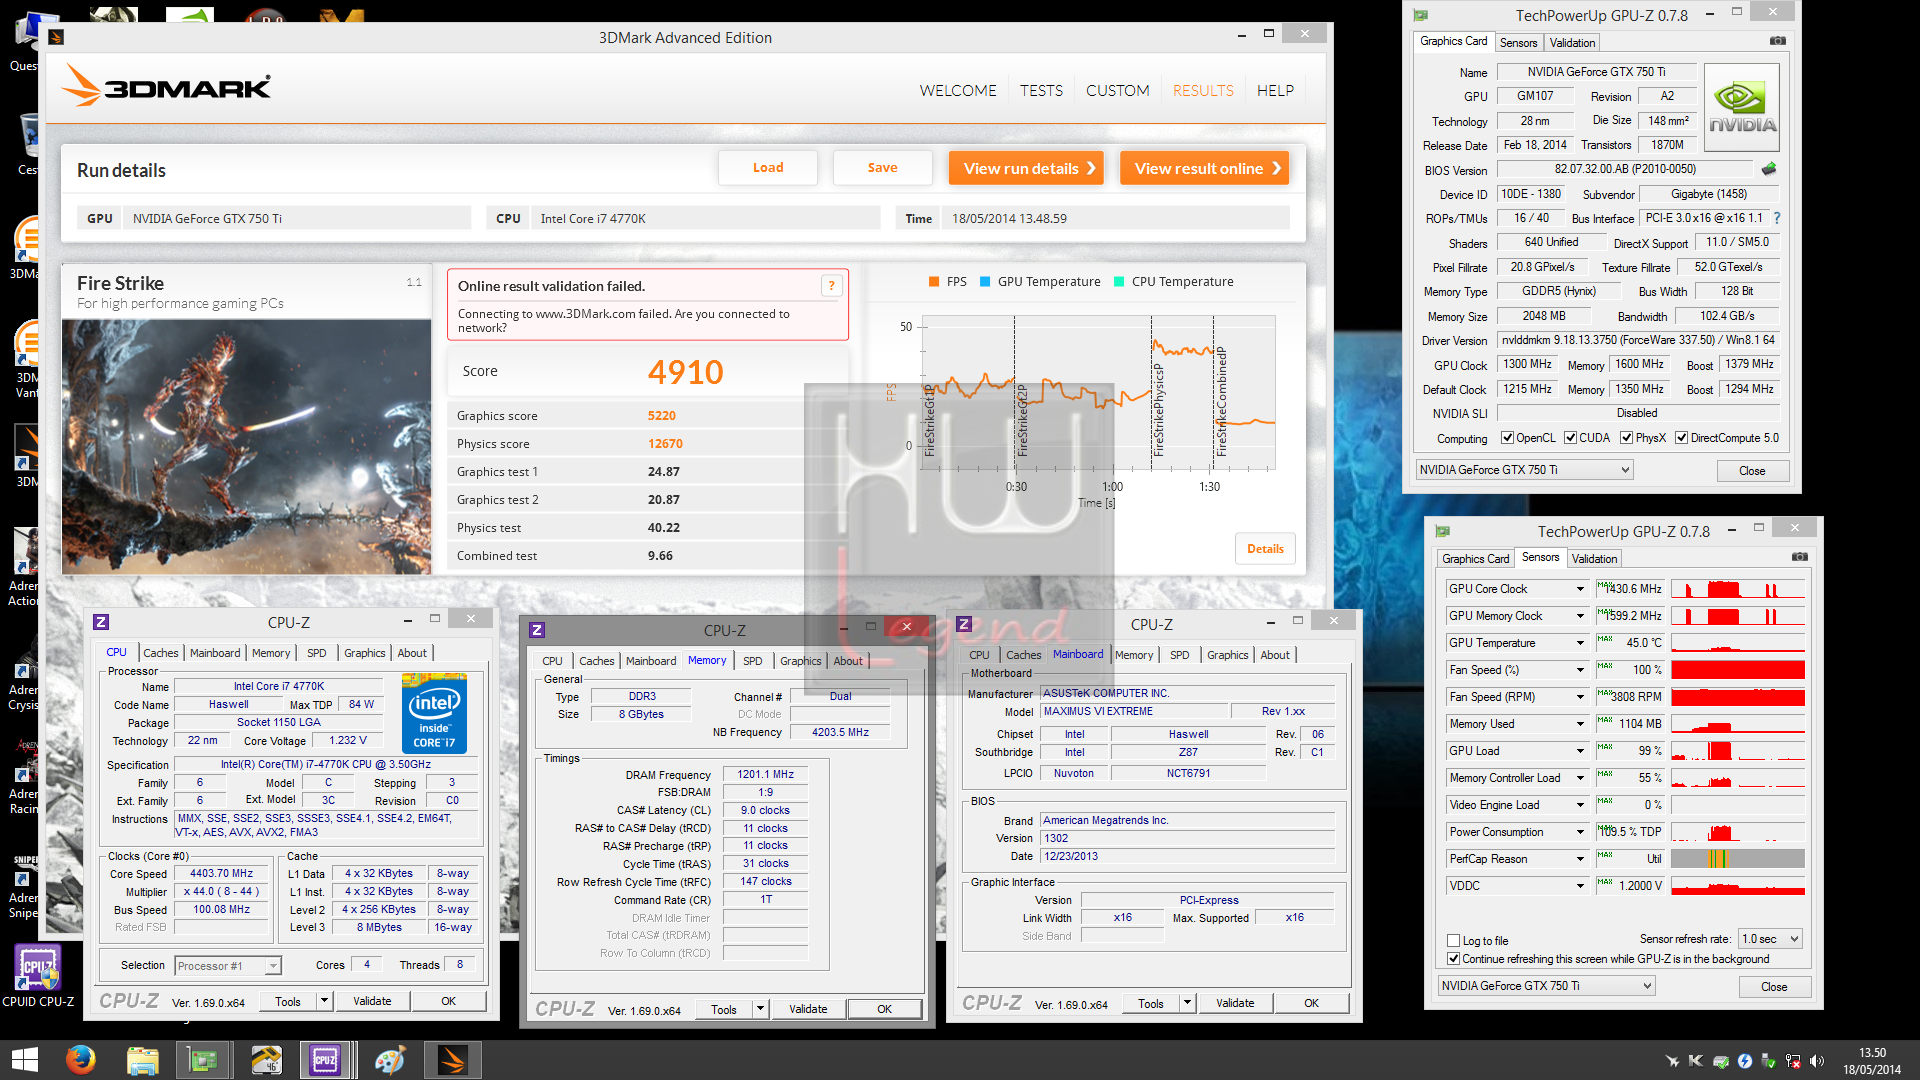
Task: Click the Details button under the chart
Action: pyautogui.click(x=1265, y=549)
